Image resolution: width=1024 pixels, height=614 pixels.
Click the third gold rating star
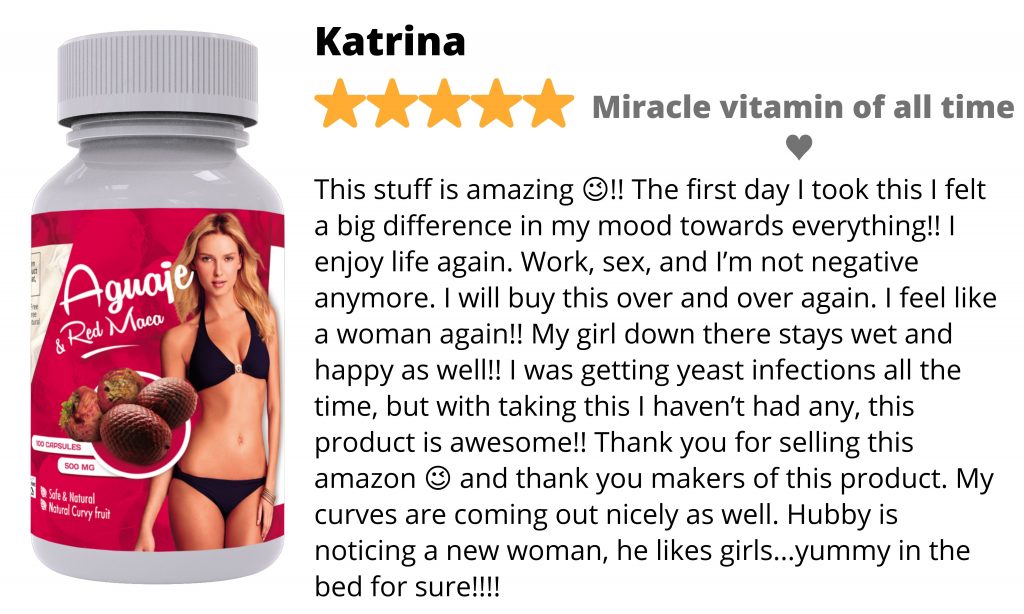[x=444, y=103]
